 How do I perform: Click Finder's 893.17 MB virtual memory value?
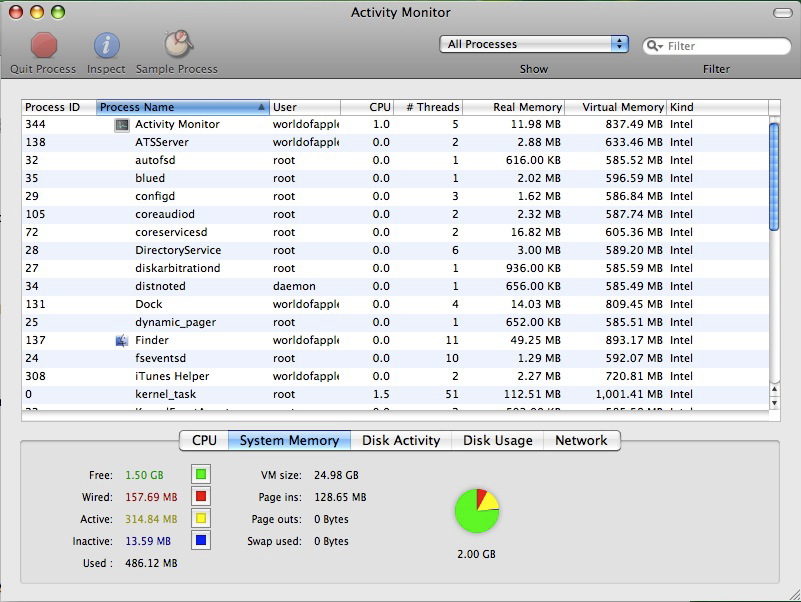(x=634, y=340)
